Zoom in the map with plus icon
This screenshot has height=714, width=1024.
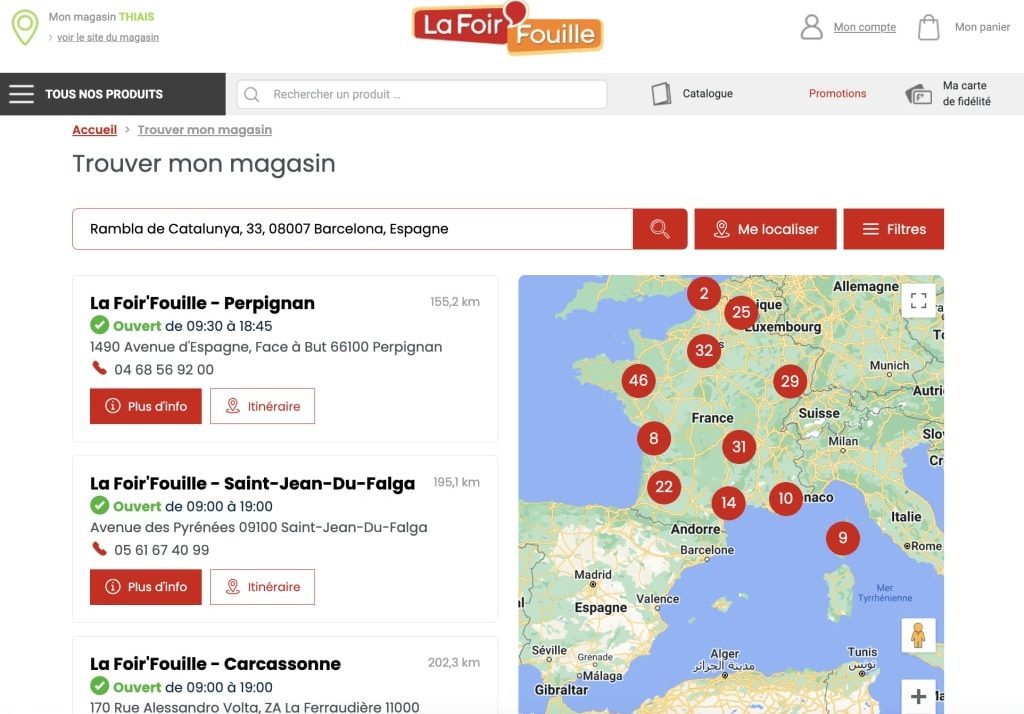918,696
